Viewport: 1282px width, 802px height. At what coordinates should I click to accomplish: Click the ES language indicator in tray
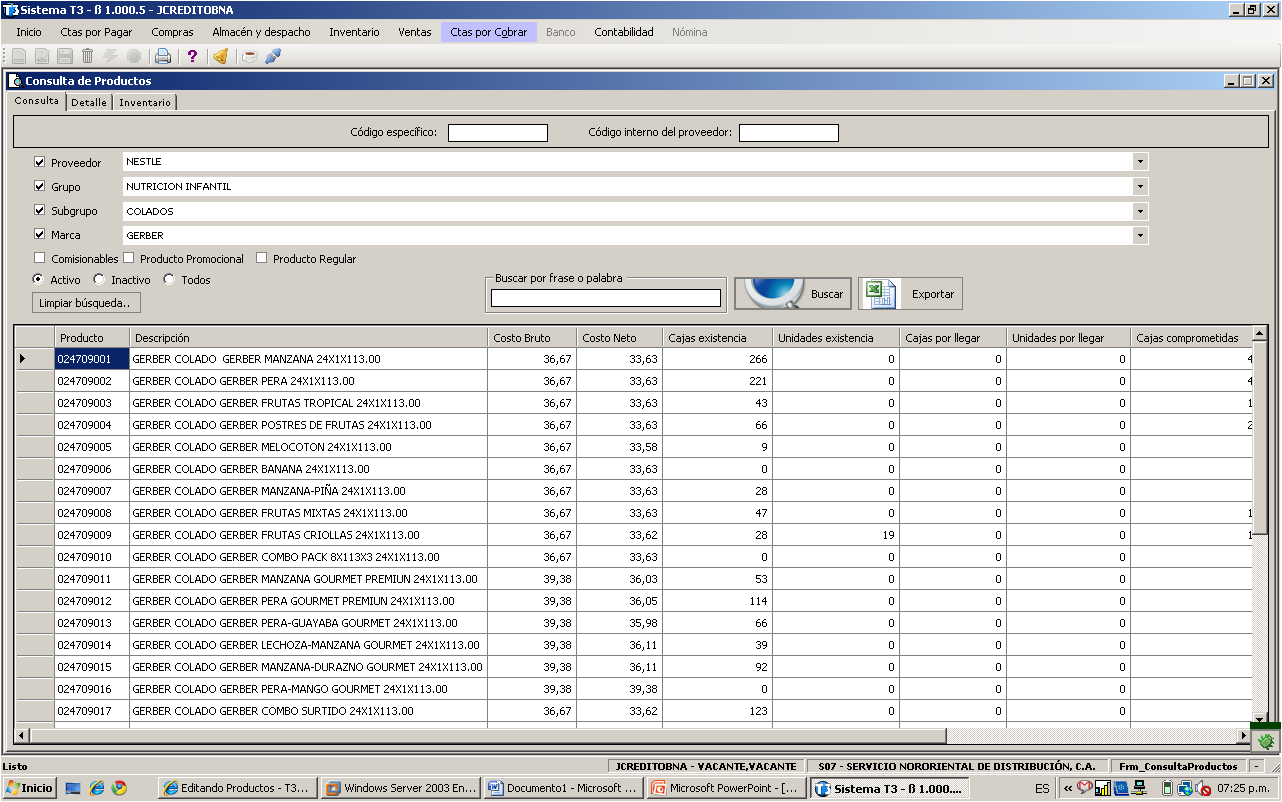coord(1043,789)
